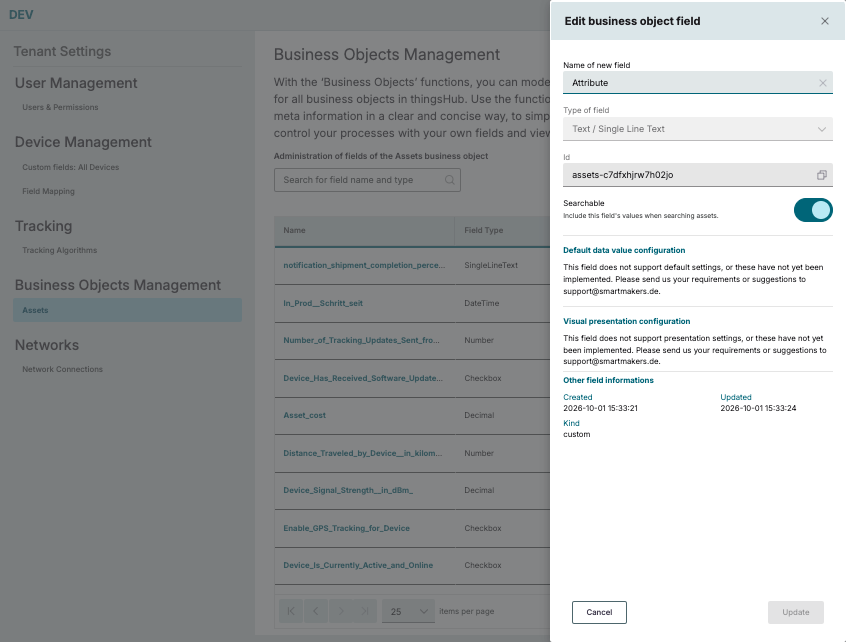The image size is (846, 642).
Task: Open Asset_cost field
Action: (x=305, y=415)
